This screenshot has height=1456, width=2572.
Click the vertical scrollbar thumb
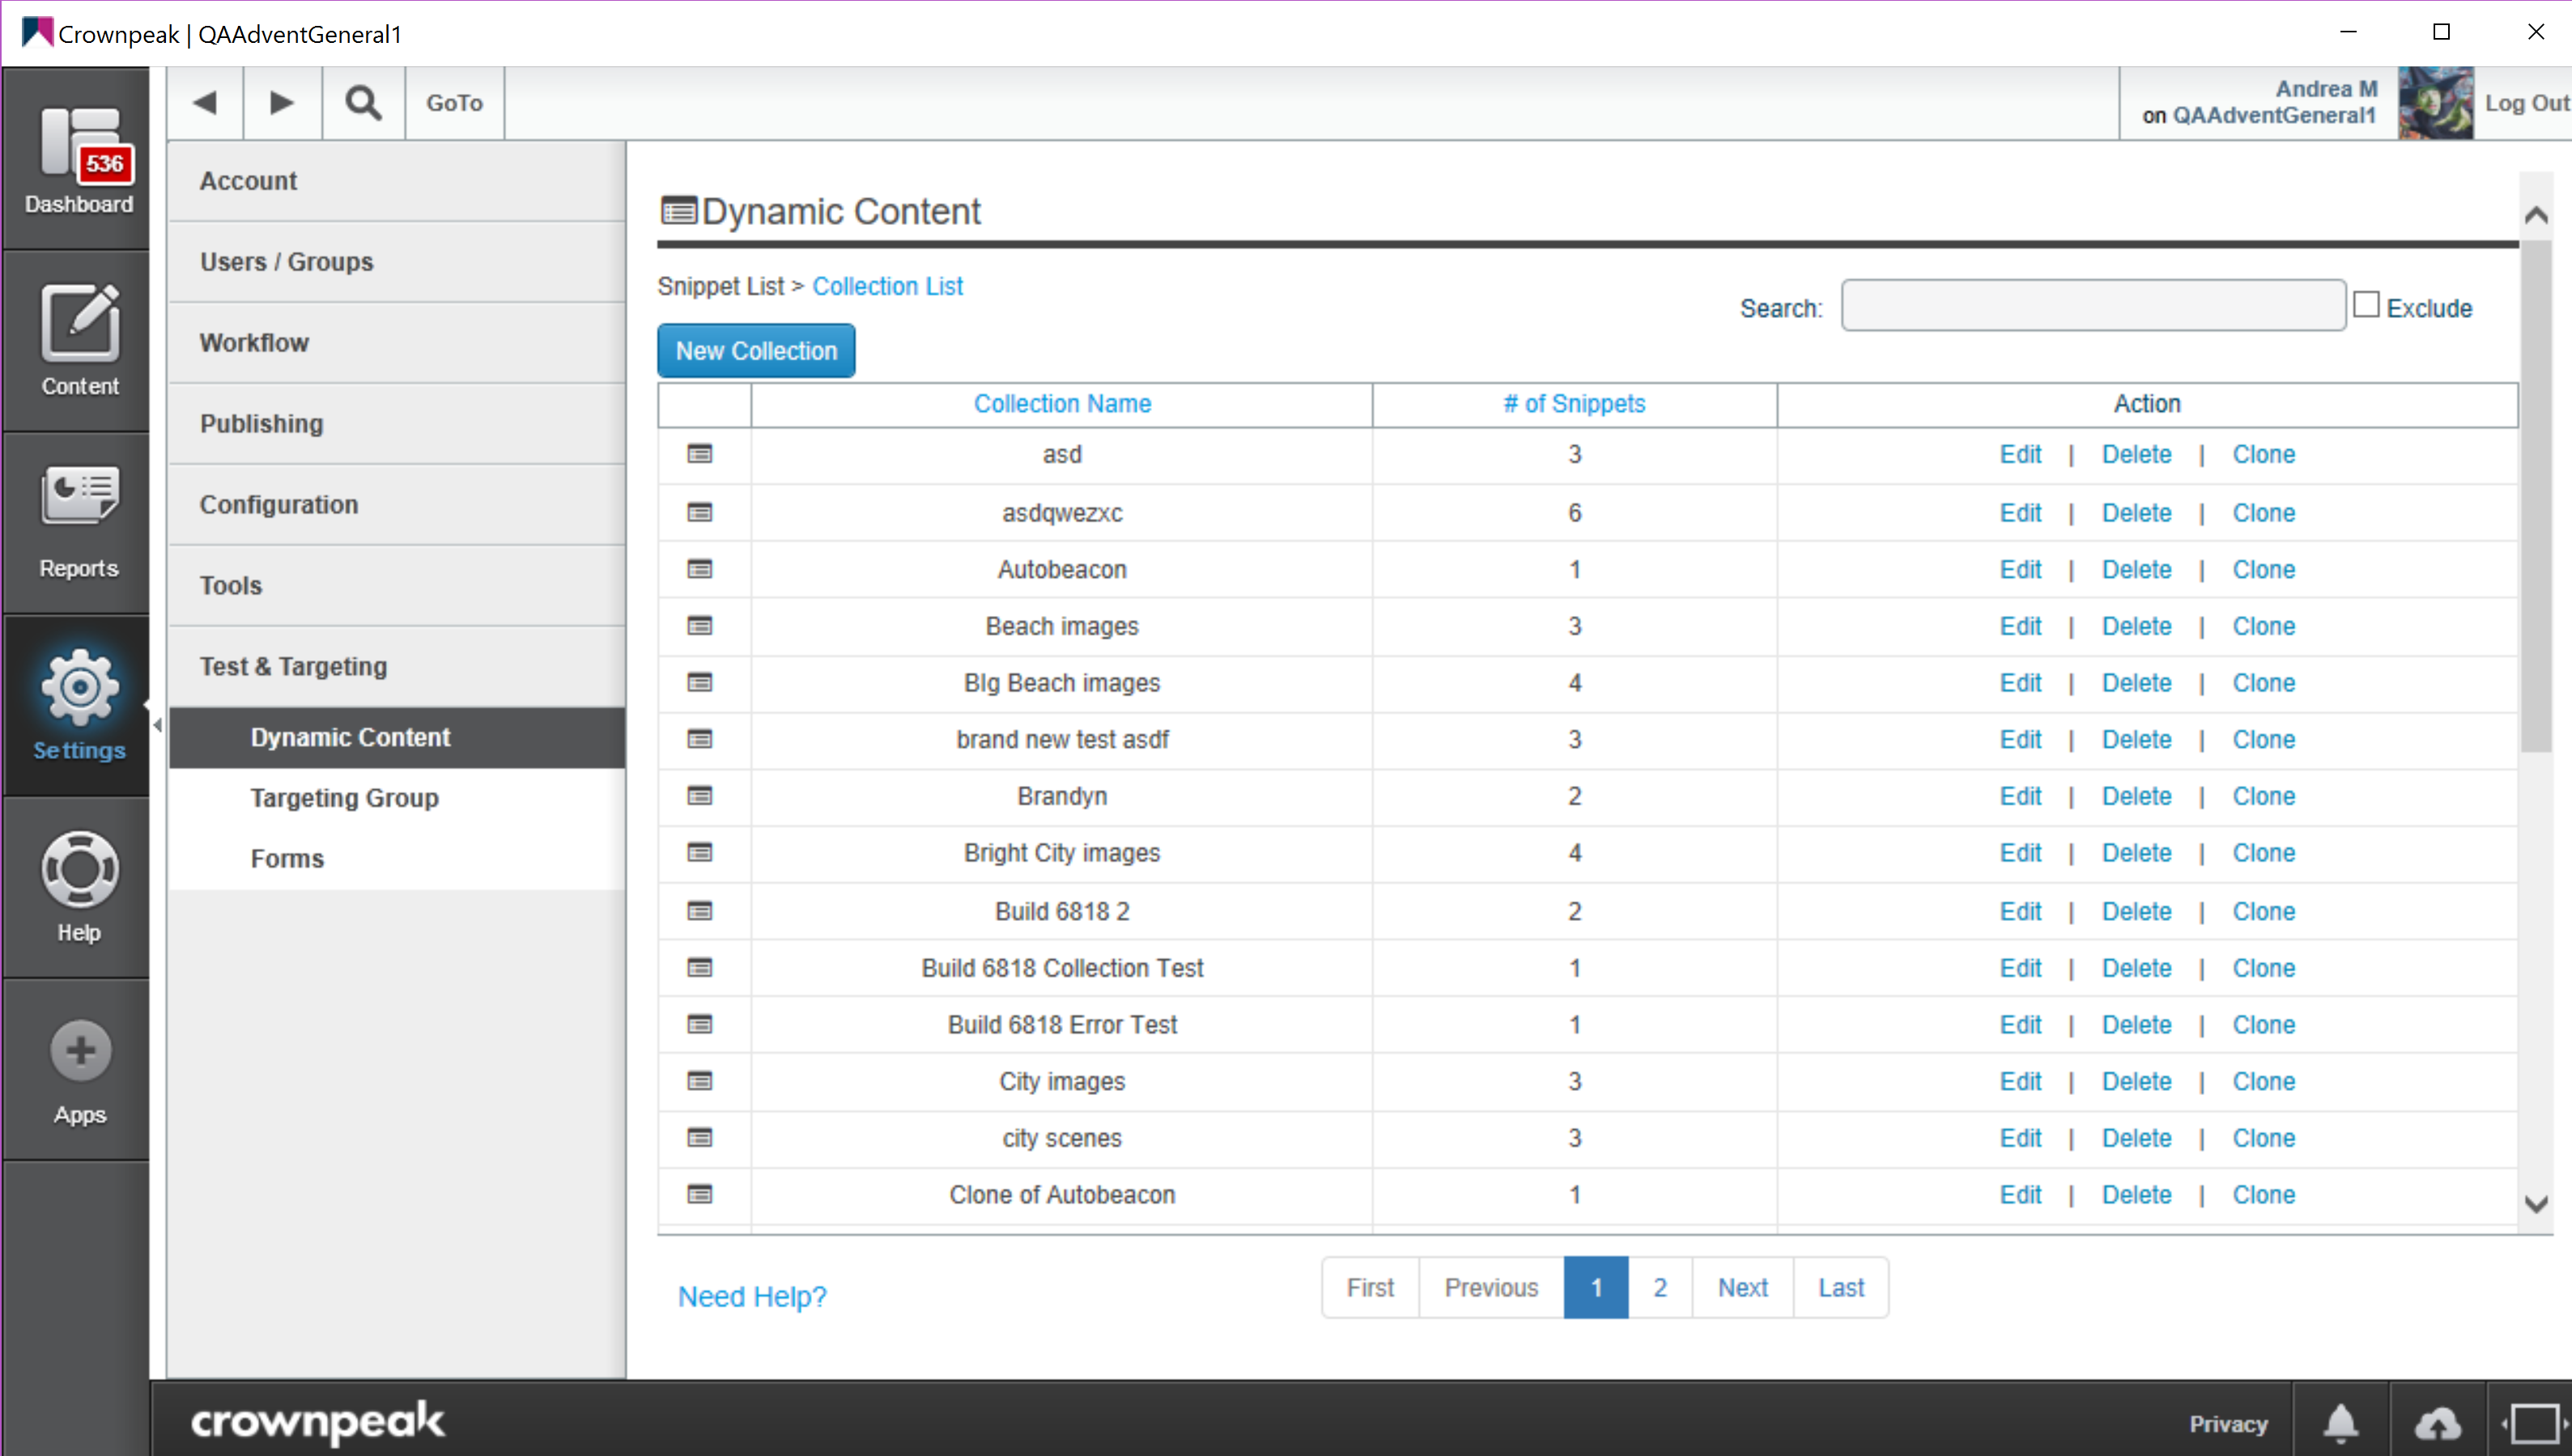coord(2535,496)
